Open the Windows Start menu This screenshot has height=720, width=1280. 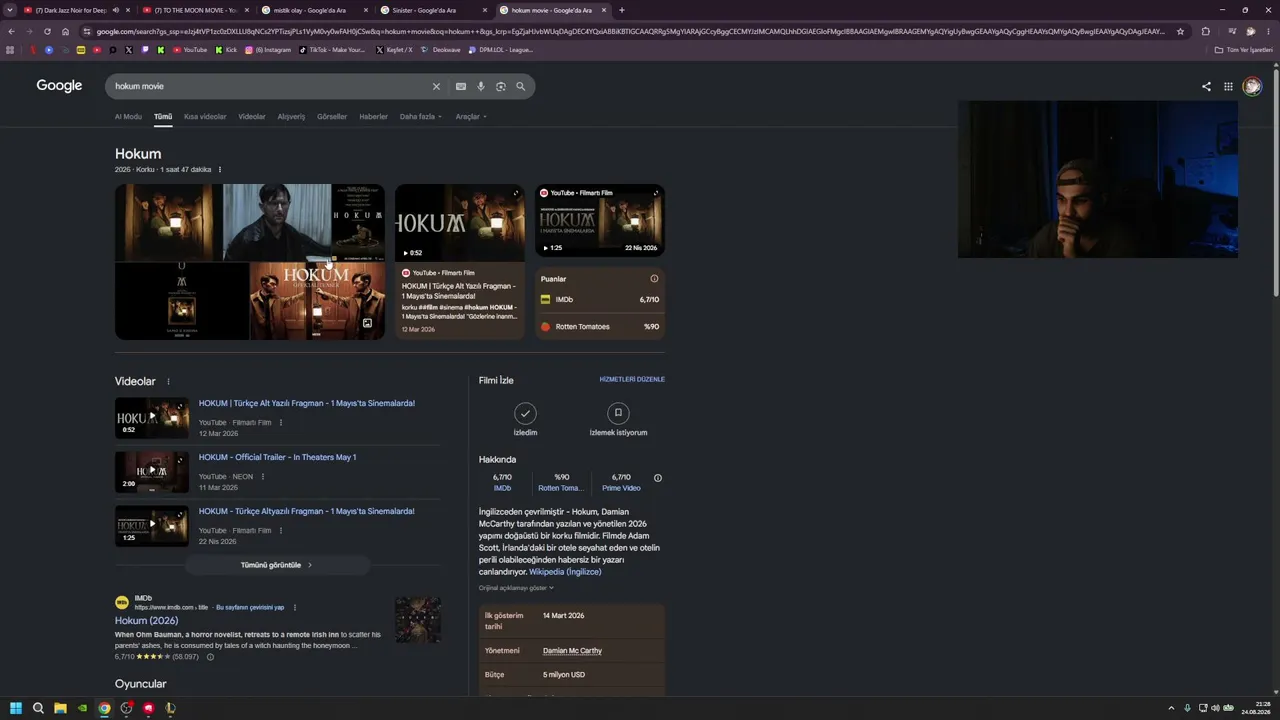(x=16, y=708)
